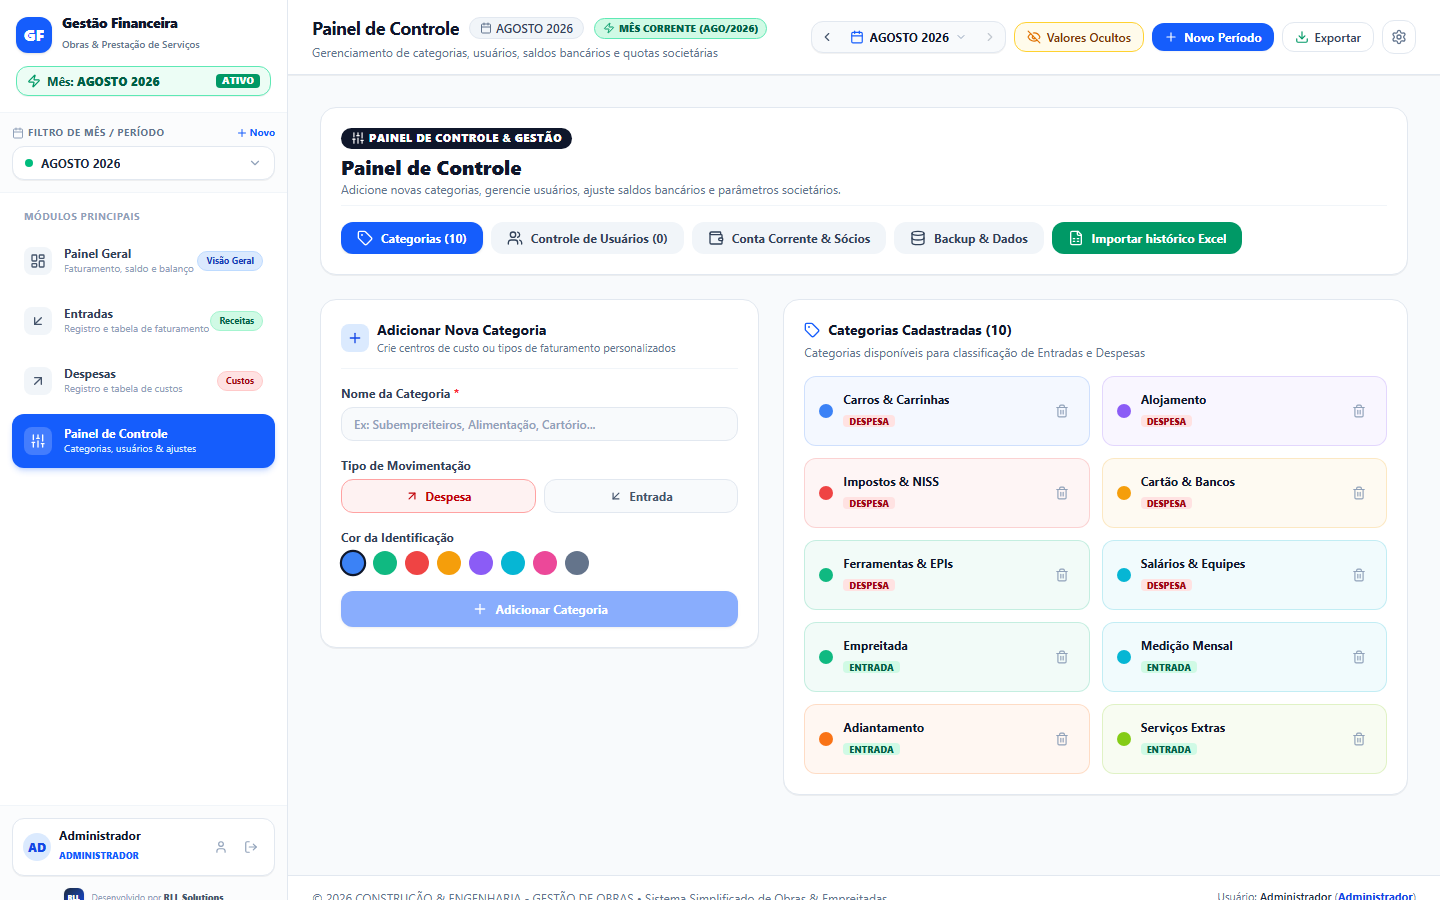Click trash icon for Impostos & NISS
Viewport: 1440px width, 900px height.
tap(1062, 493)
